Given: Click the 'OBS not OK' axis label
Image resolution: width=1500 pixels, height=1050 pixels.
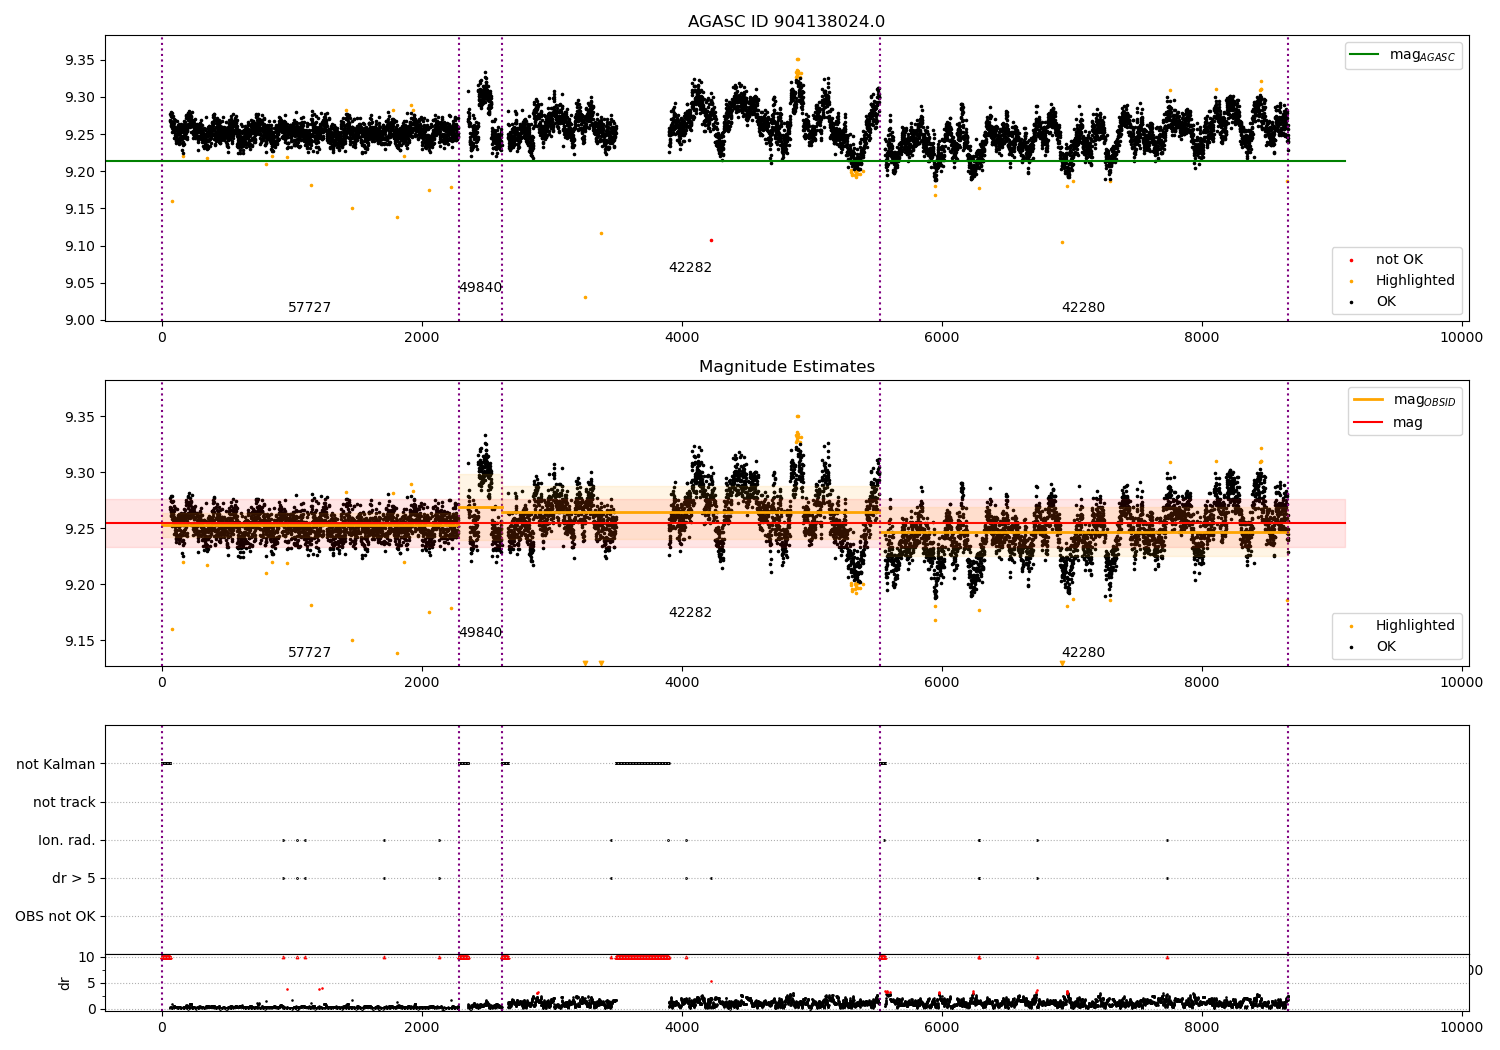Looking at the screenshot, I should [x=55, y=917].
